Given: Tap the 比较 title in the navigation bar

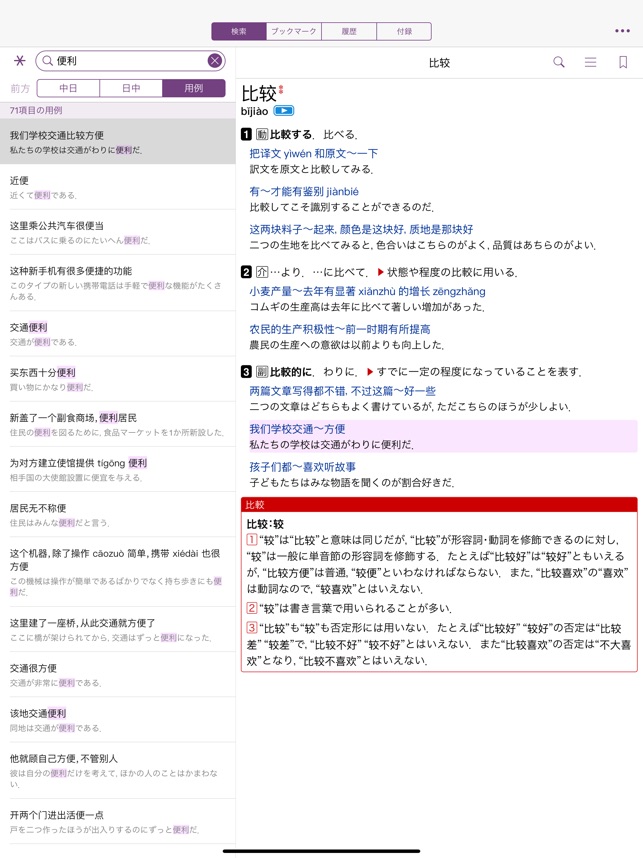Looking at the screenshot, I should tap(439, 63).
